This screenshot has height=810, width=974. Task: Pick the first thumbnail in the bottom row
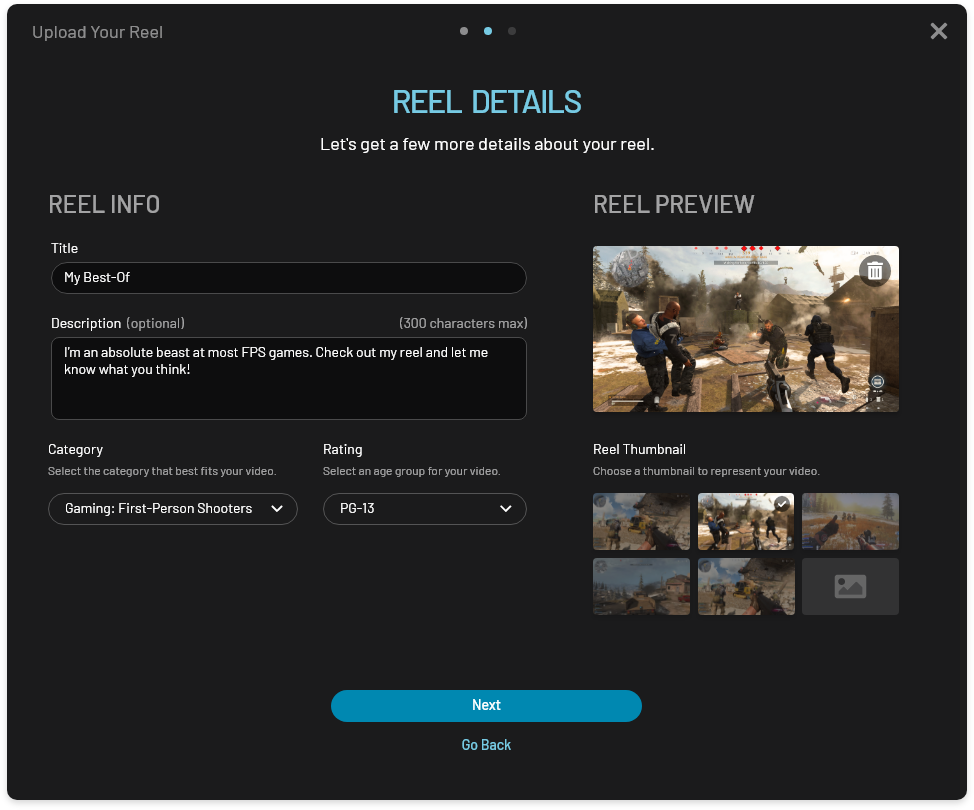tap(641, 586)
